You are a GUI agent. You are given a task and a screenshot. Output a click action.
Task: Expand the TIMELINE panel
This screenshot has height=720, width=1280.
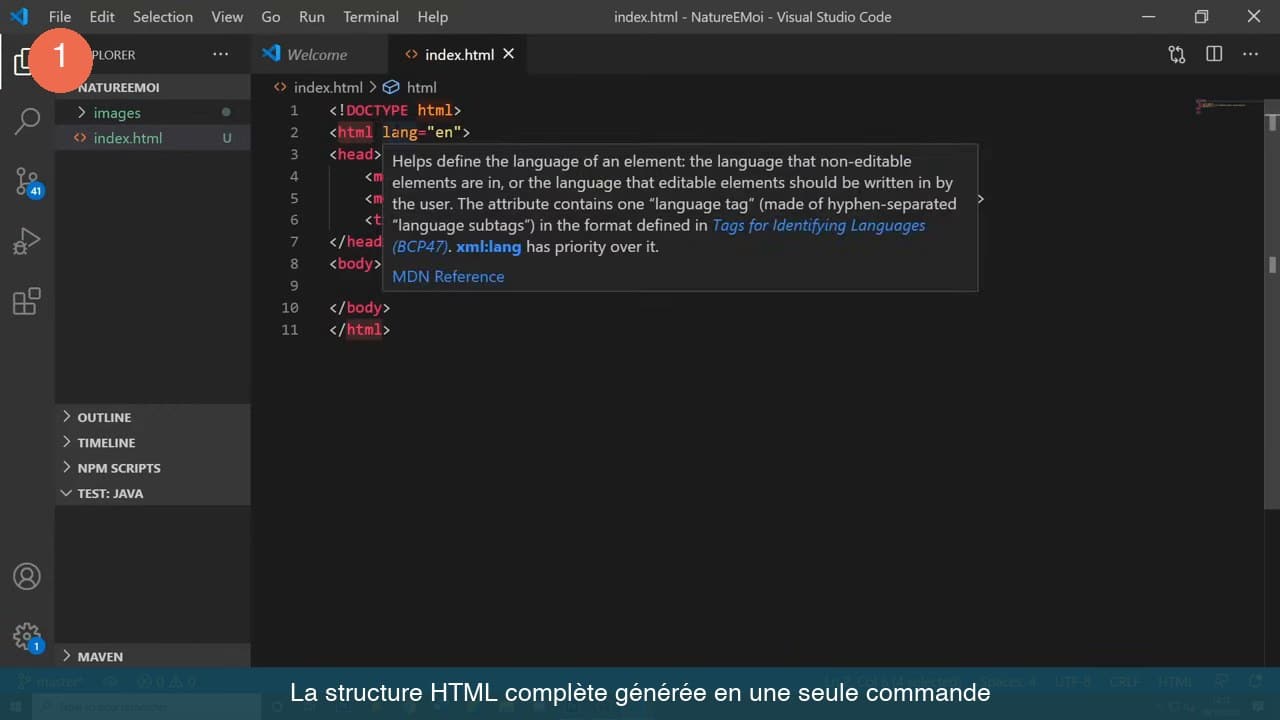click(x=152, y=442)
